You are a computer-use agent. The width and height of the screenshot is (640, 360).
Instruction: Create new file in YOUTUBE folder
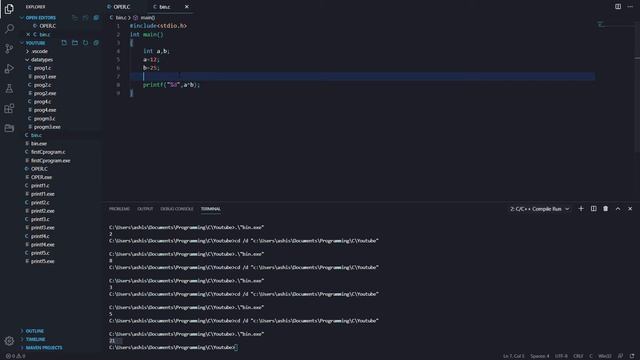point(64,43)
